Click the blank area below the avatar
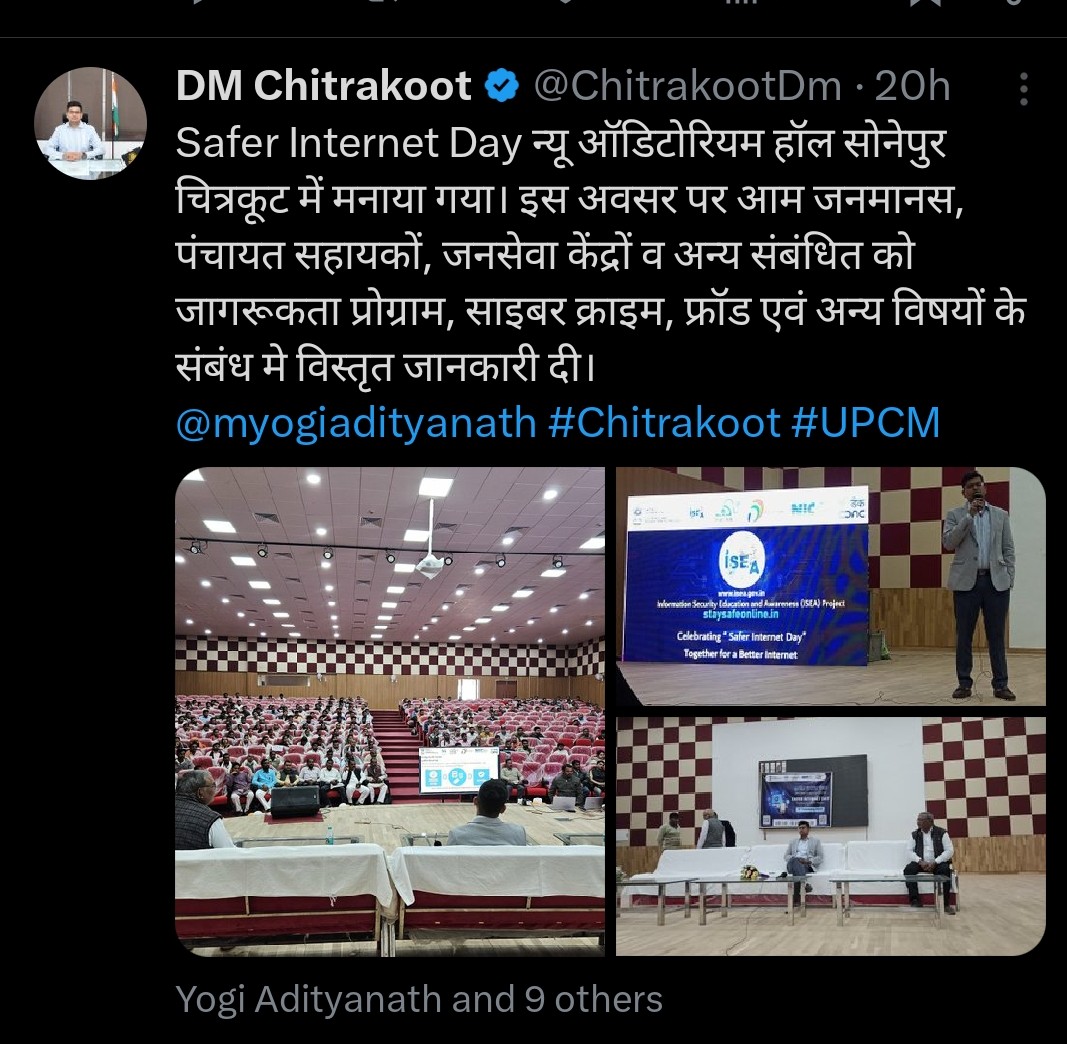The height and width of the screenshot is (1044, 1067). pos(91,544)
